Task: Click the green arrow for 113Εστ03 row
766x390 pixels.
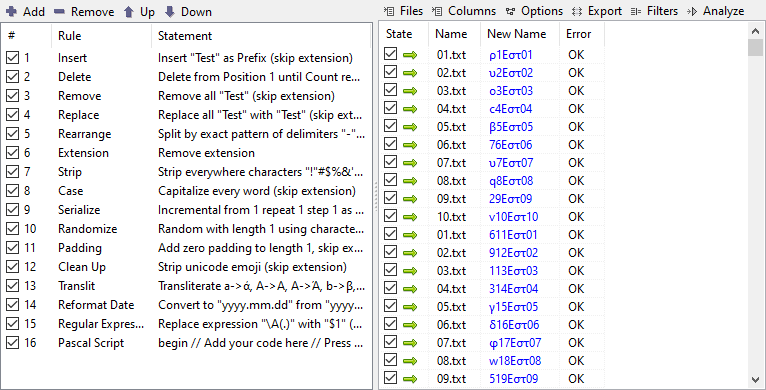Action: (x=410, y=271)
